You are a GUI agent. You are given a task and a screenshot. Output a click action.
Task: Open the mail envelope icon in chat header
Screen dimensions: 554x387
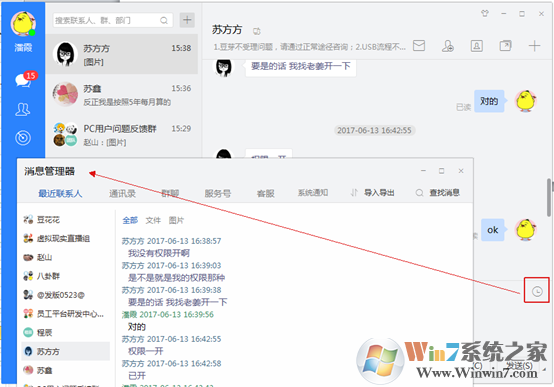(419, 46)
